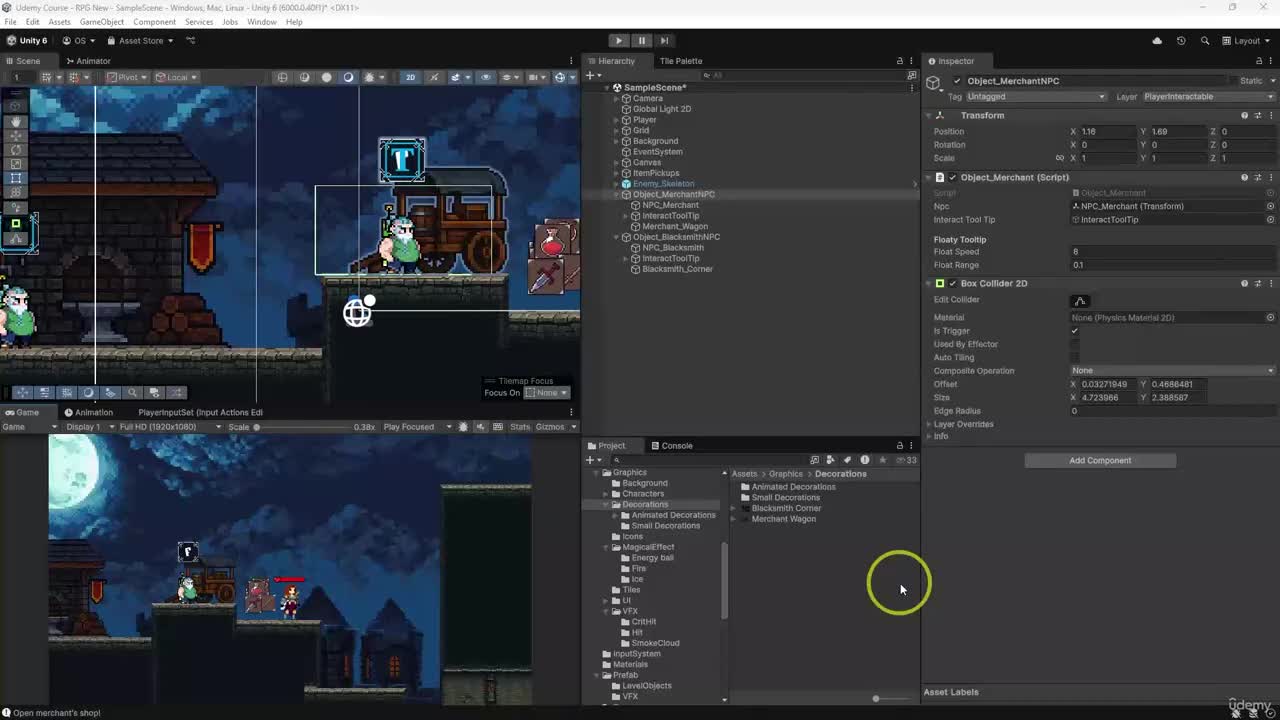Click the version control icon beside Asset Store
The image size is (1280, 720).
tap(191, 41)
